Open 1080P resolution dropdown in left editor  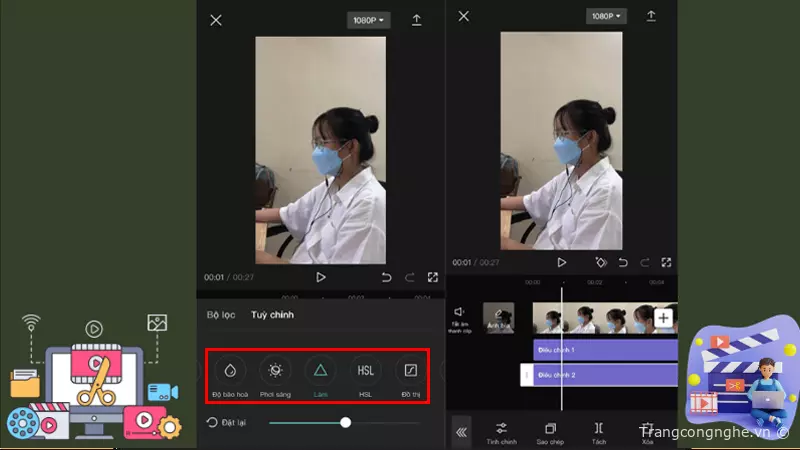[369, 20]
